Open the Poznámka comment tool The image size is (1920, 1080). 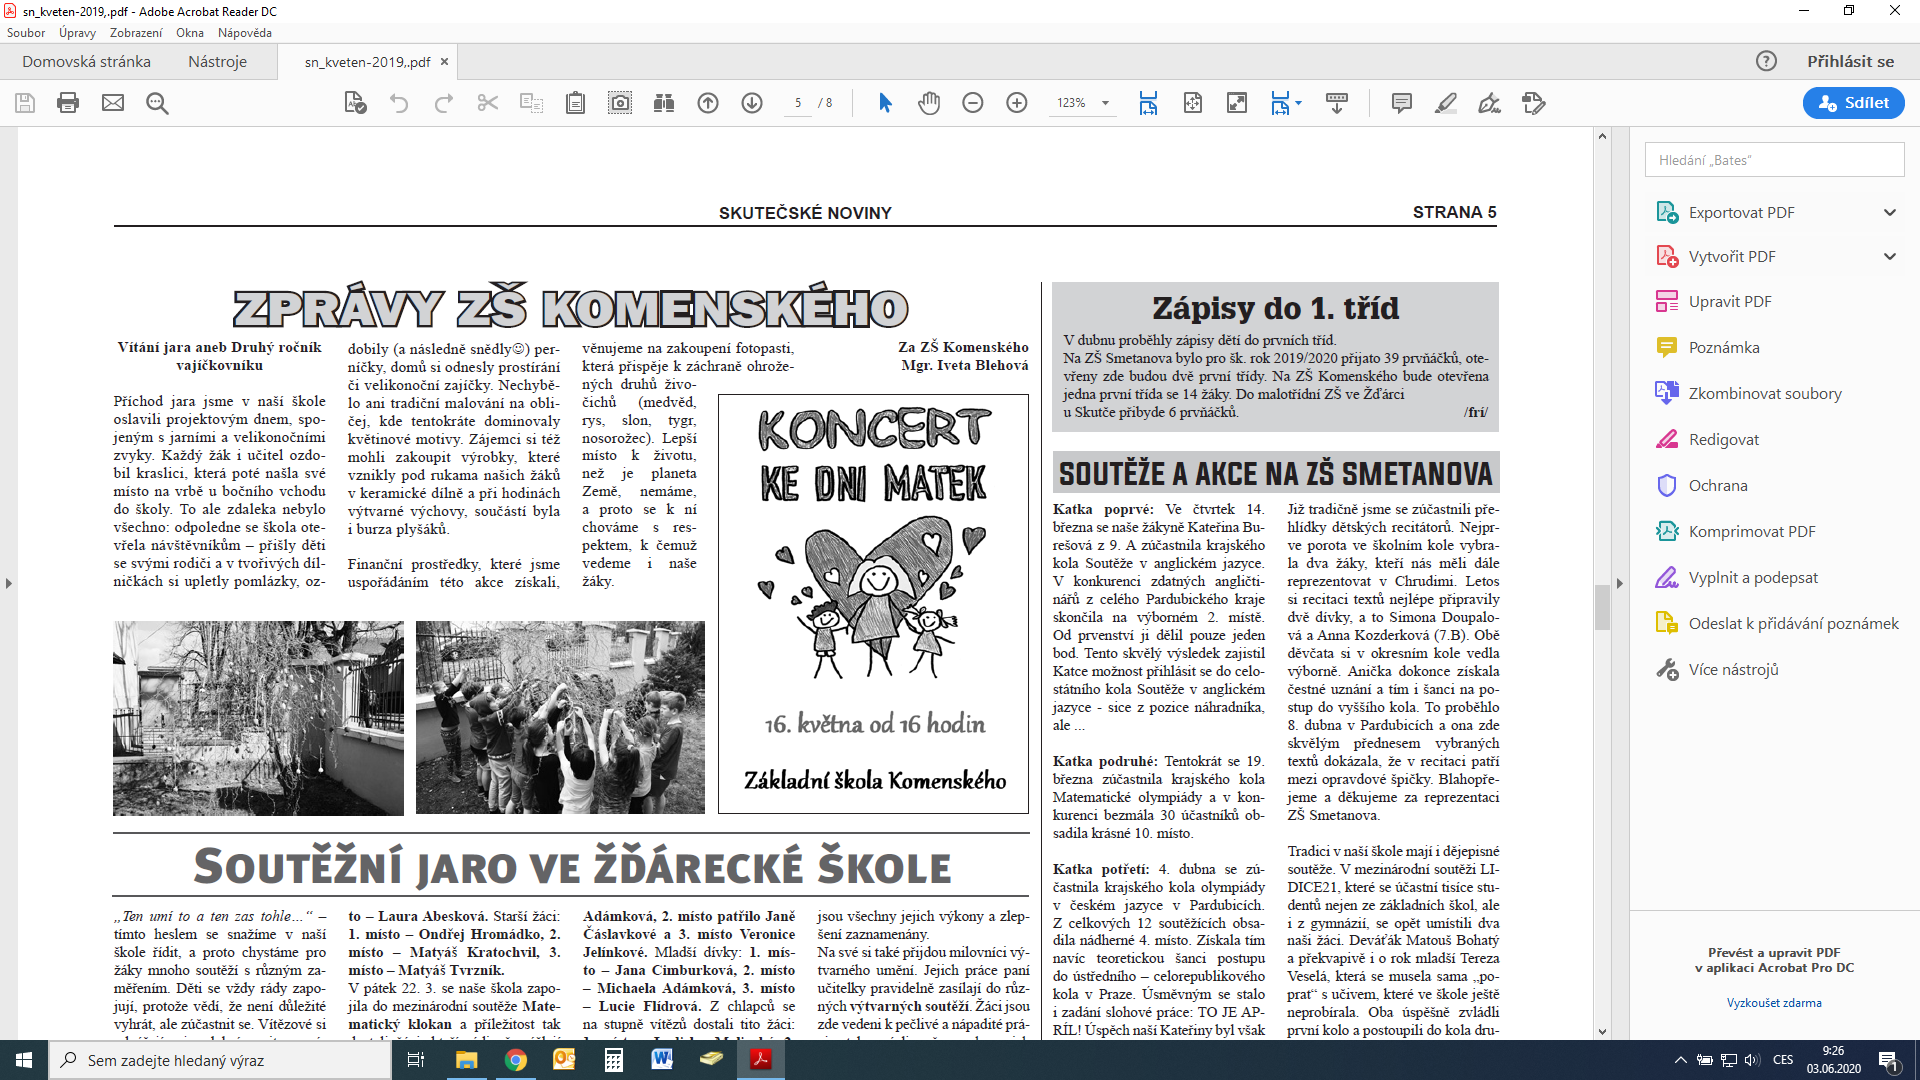pos(1724,347)
